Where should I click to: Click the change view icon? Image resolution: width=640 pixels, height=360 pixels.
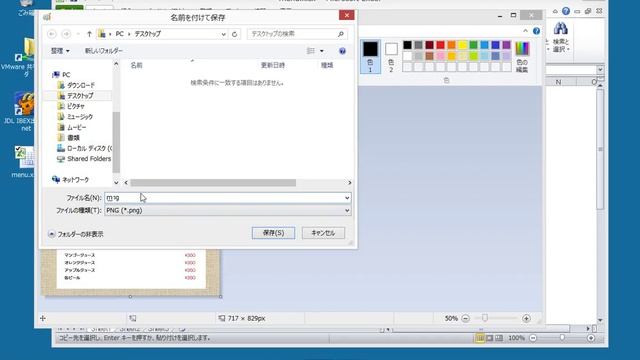311,51
